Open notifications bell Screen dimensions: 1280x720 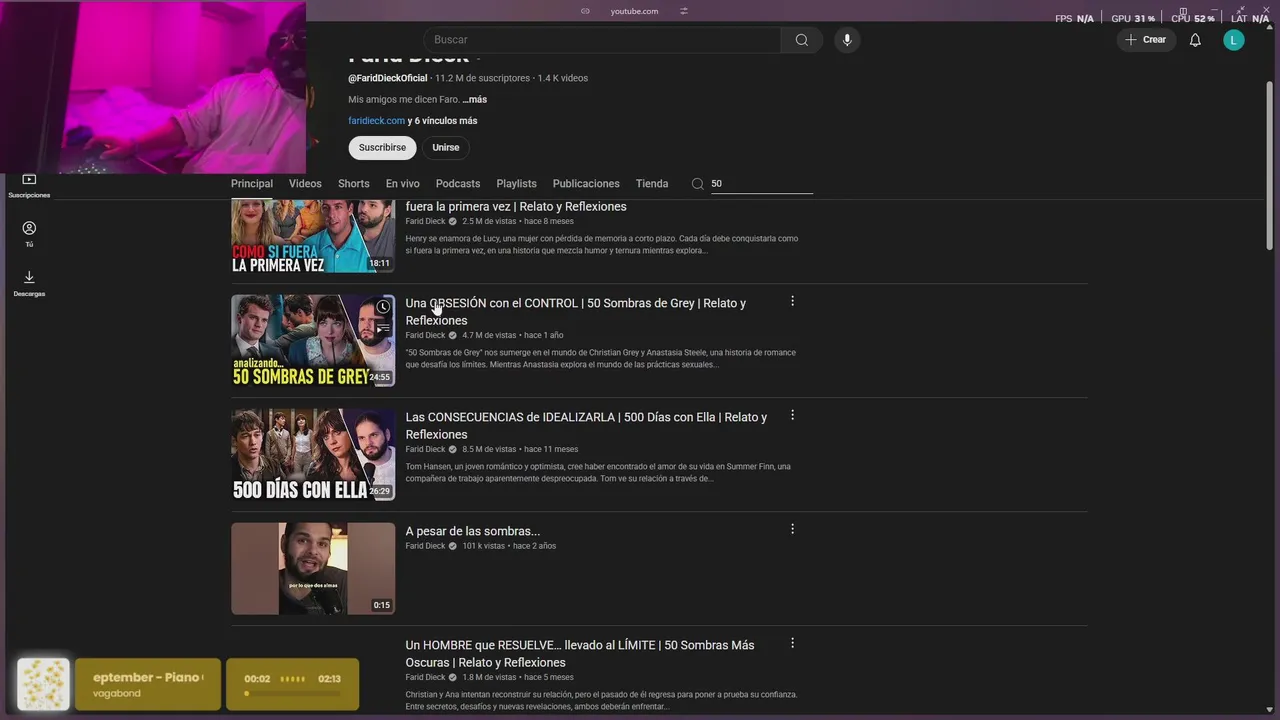click(x=1195, y=40)
